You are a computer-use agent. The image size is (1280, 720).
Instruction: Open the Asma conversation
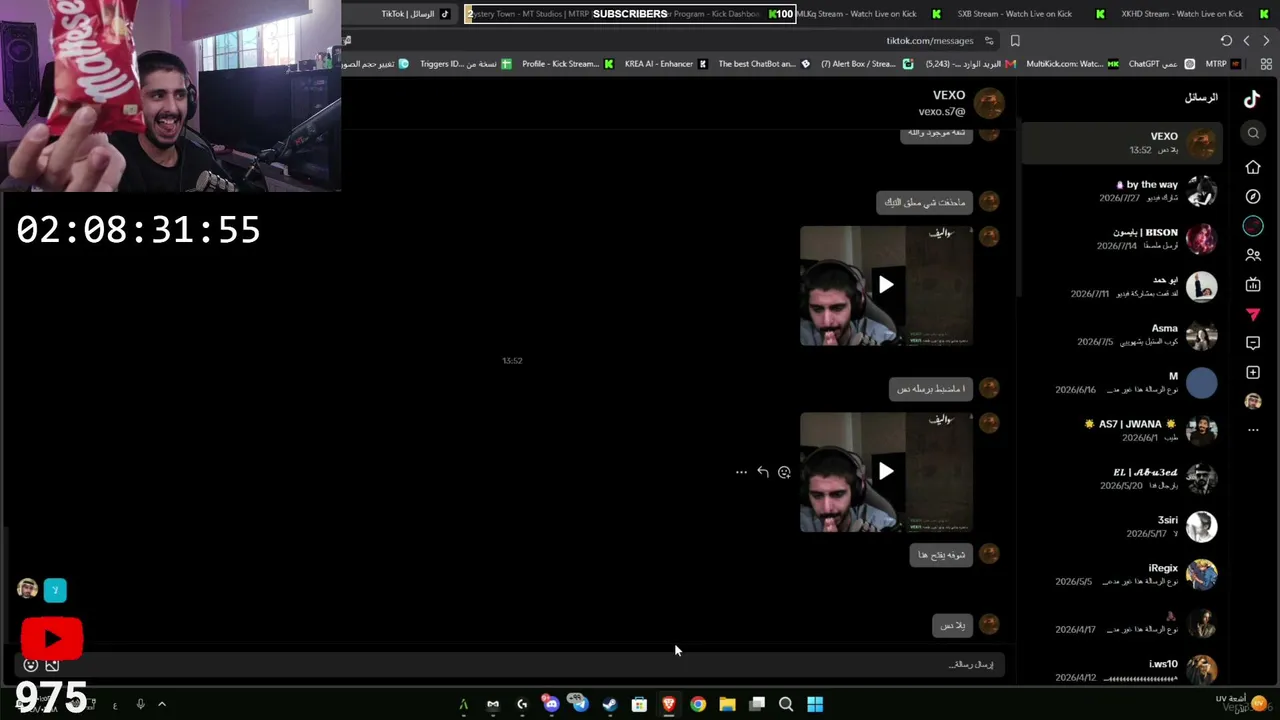tap(1122, 335)
